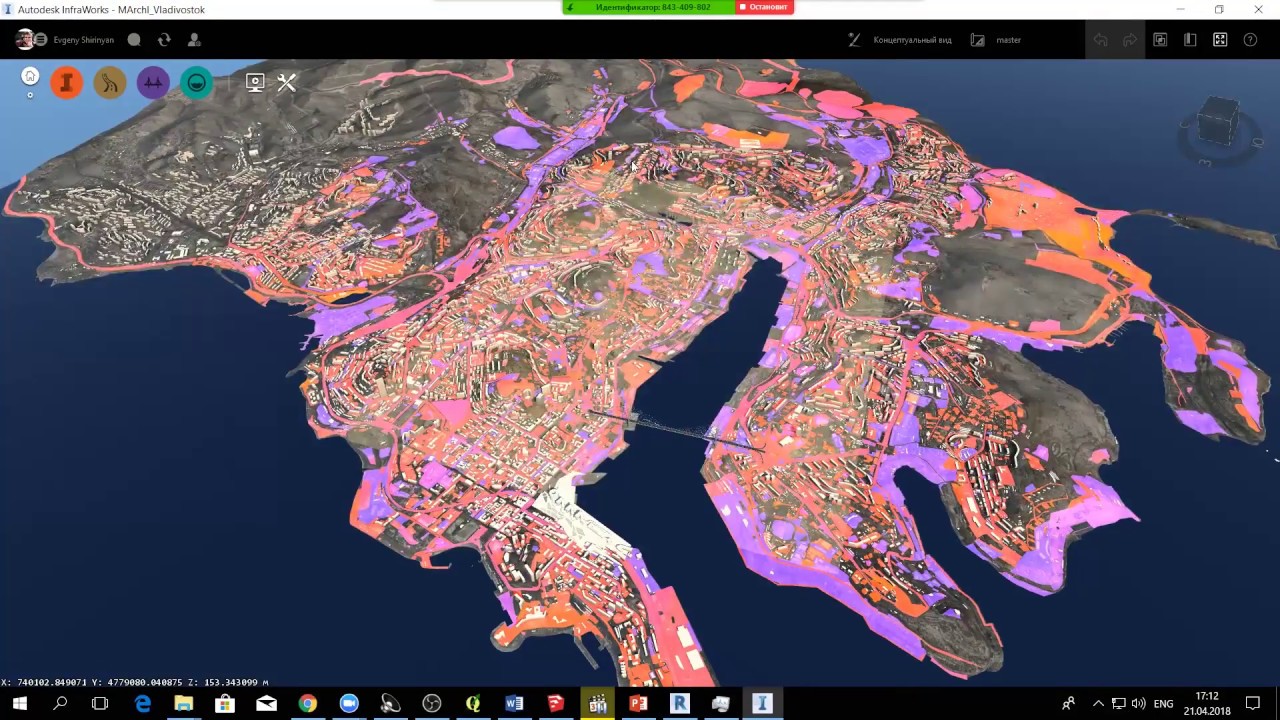1280x720 pixels.
Task: Open Revit from taskbar
Action: [x=680, y=703]
